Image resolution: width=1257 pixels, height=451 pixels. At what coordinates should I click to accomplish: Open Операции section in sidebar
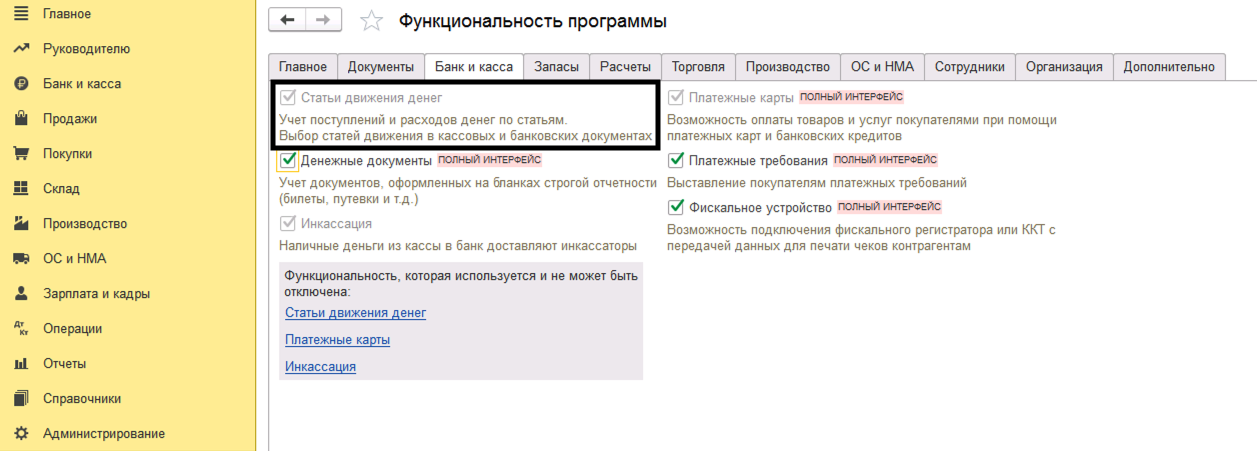point(72,329)
